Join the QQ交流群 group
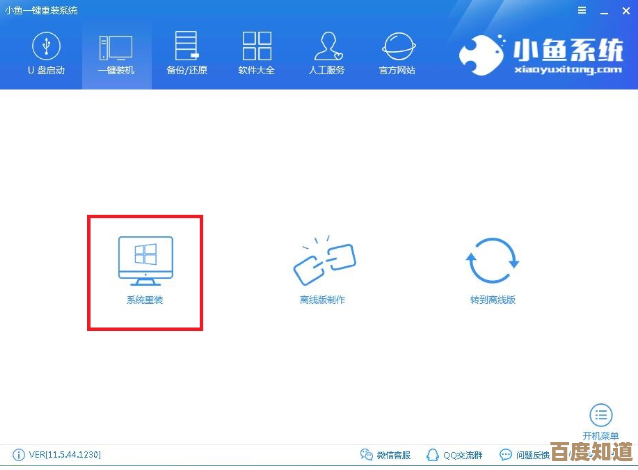Image resolution: width=638 pixels, height=470 pixels. (457, 455)
